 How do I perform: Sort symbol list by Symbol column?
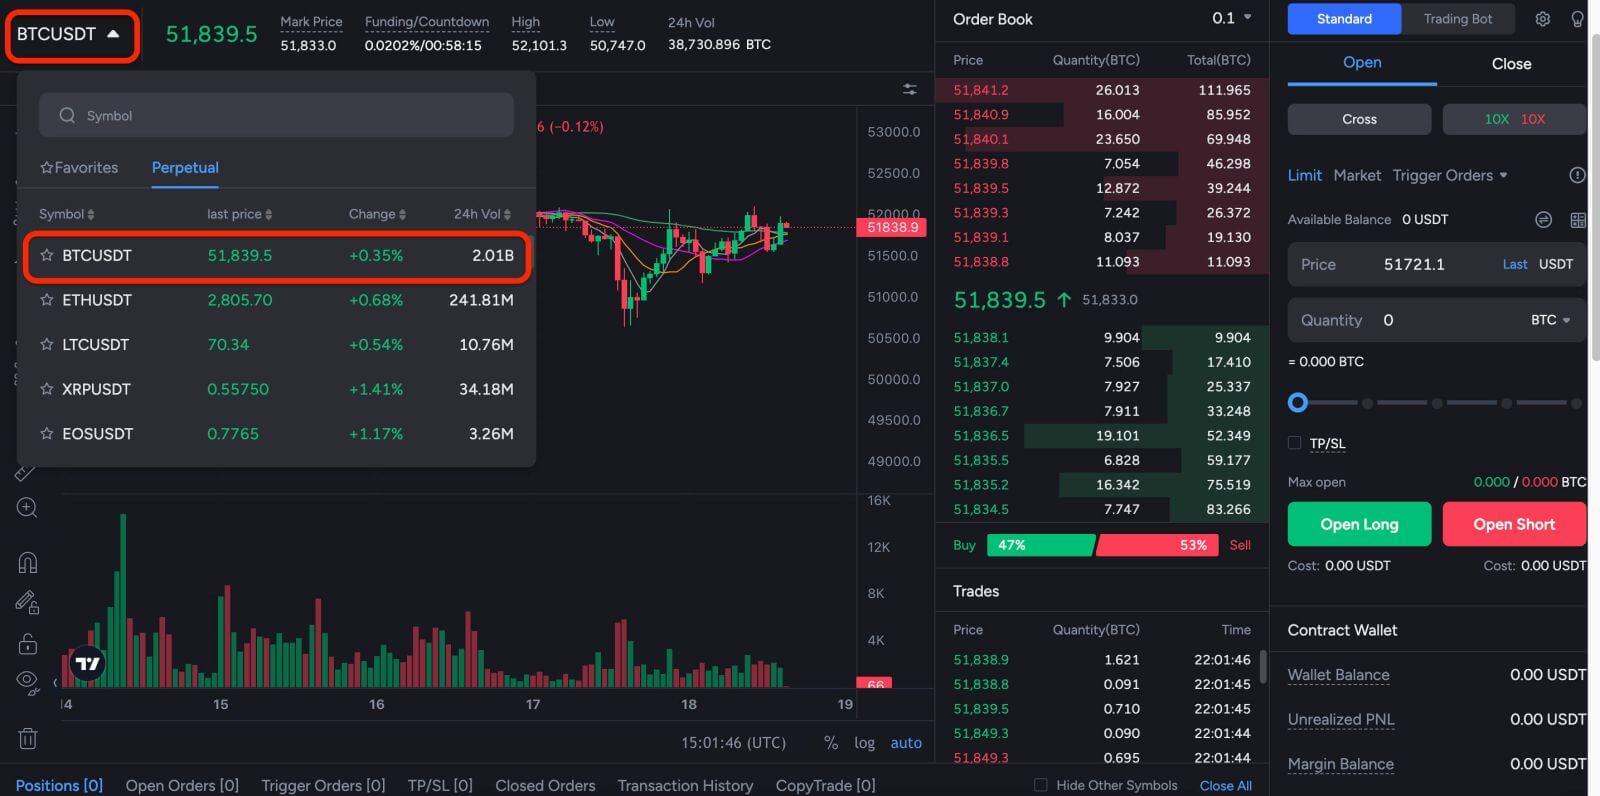click(66, 214)
